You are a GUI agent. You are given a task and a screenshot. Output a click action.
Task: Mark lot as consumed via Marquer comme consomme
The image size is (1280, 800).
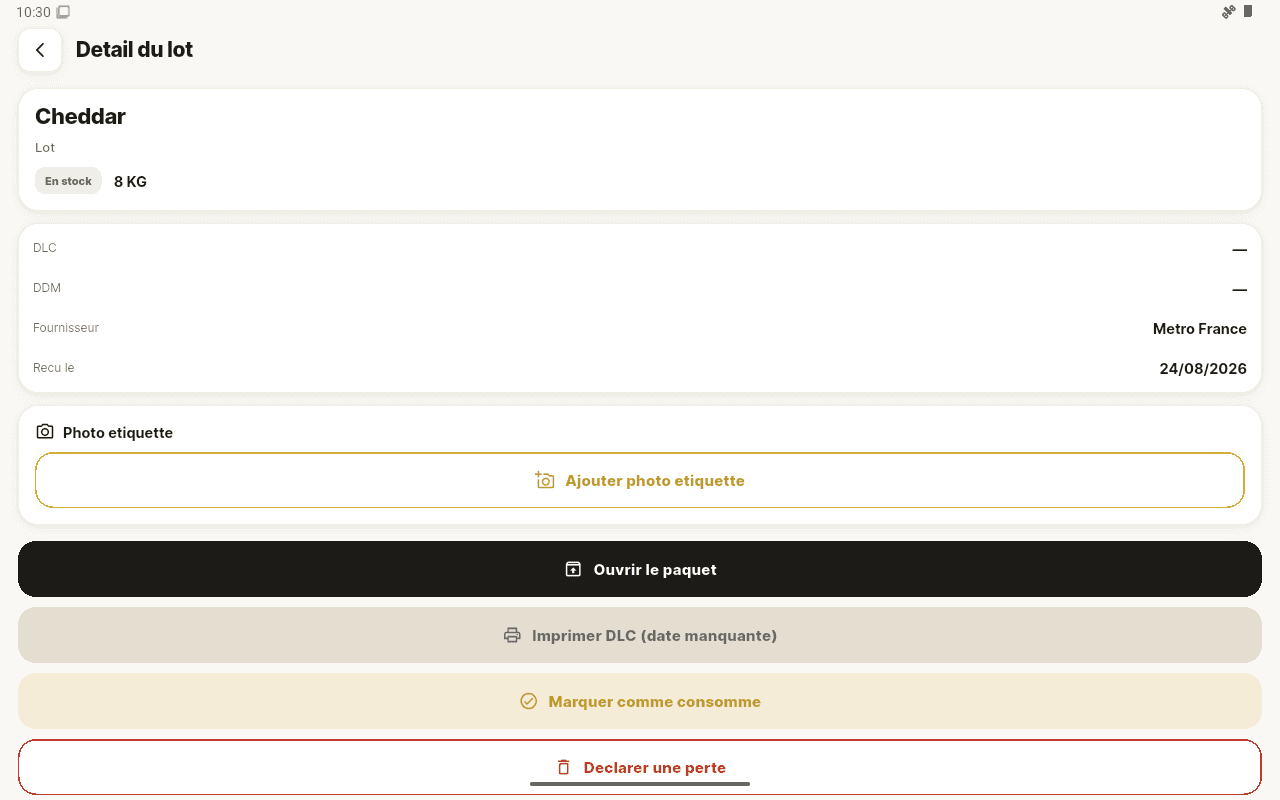click(x=640, y=701)
